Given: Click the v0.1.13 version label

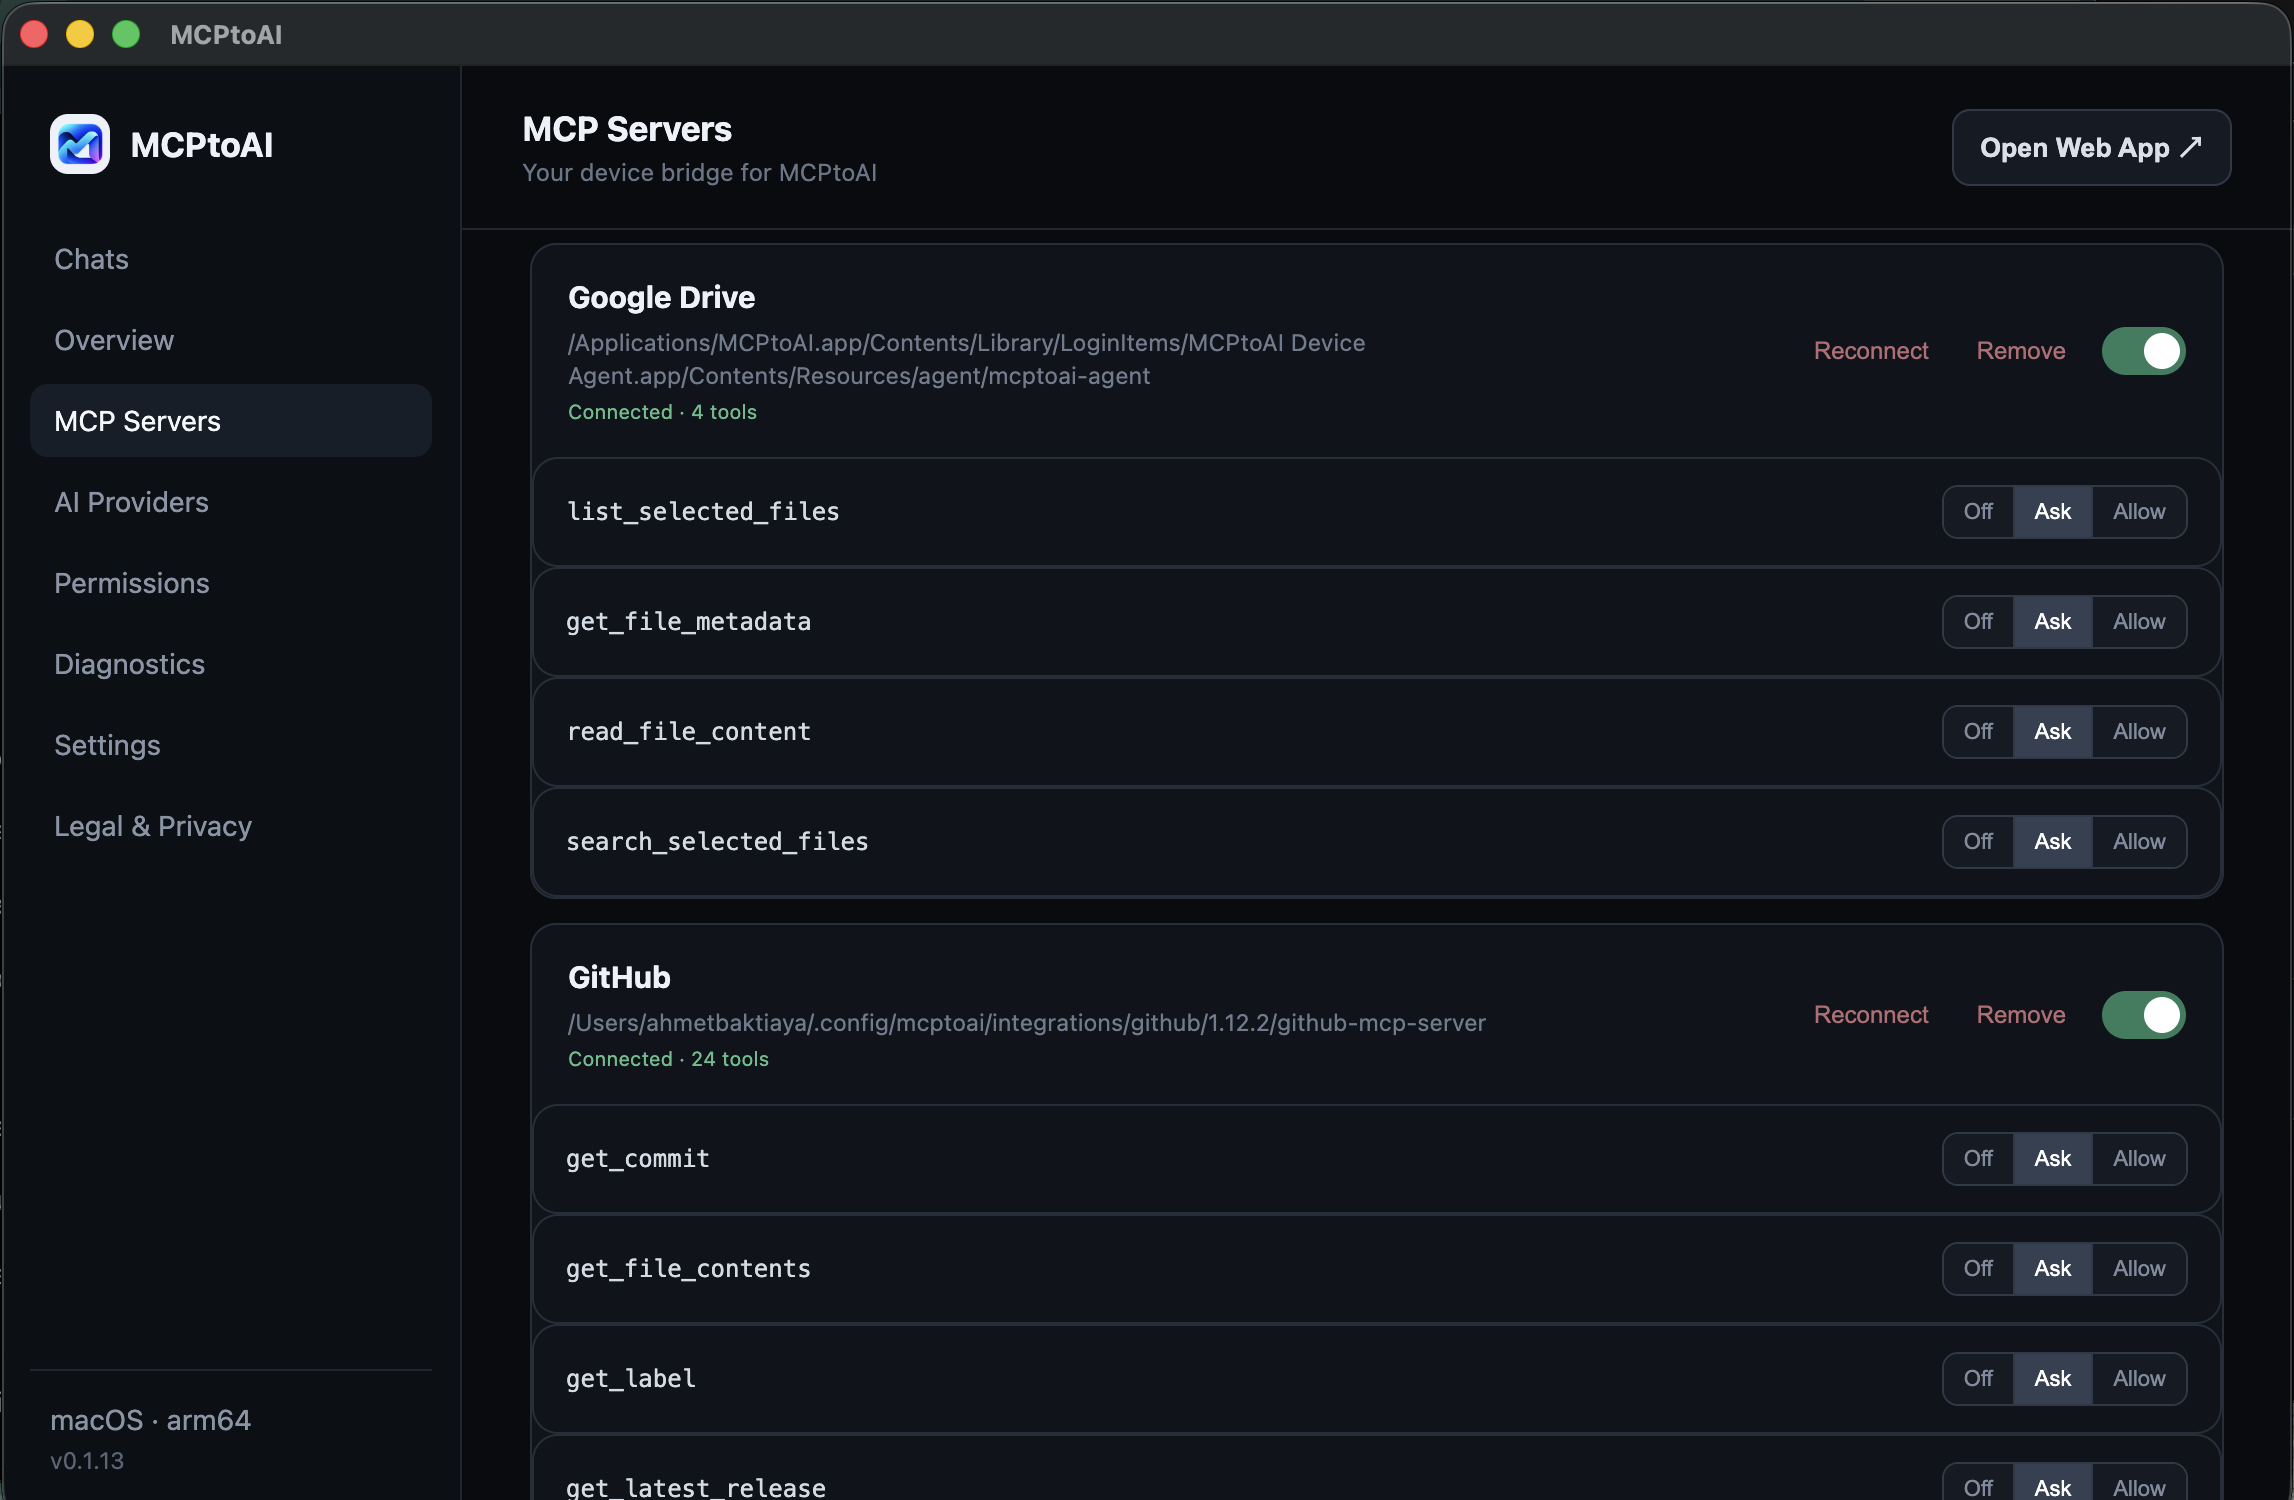Looking at the screenshot, I should [87, 1461].
